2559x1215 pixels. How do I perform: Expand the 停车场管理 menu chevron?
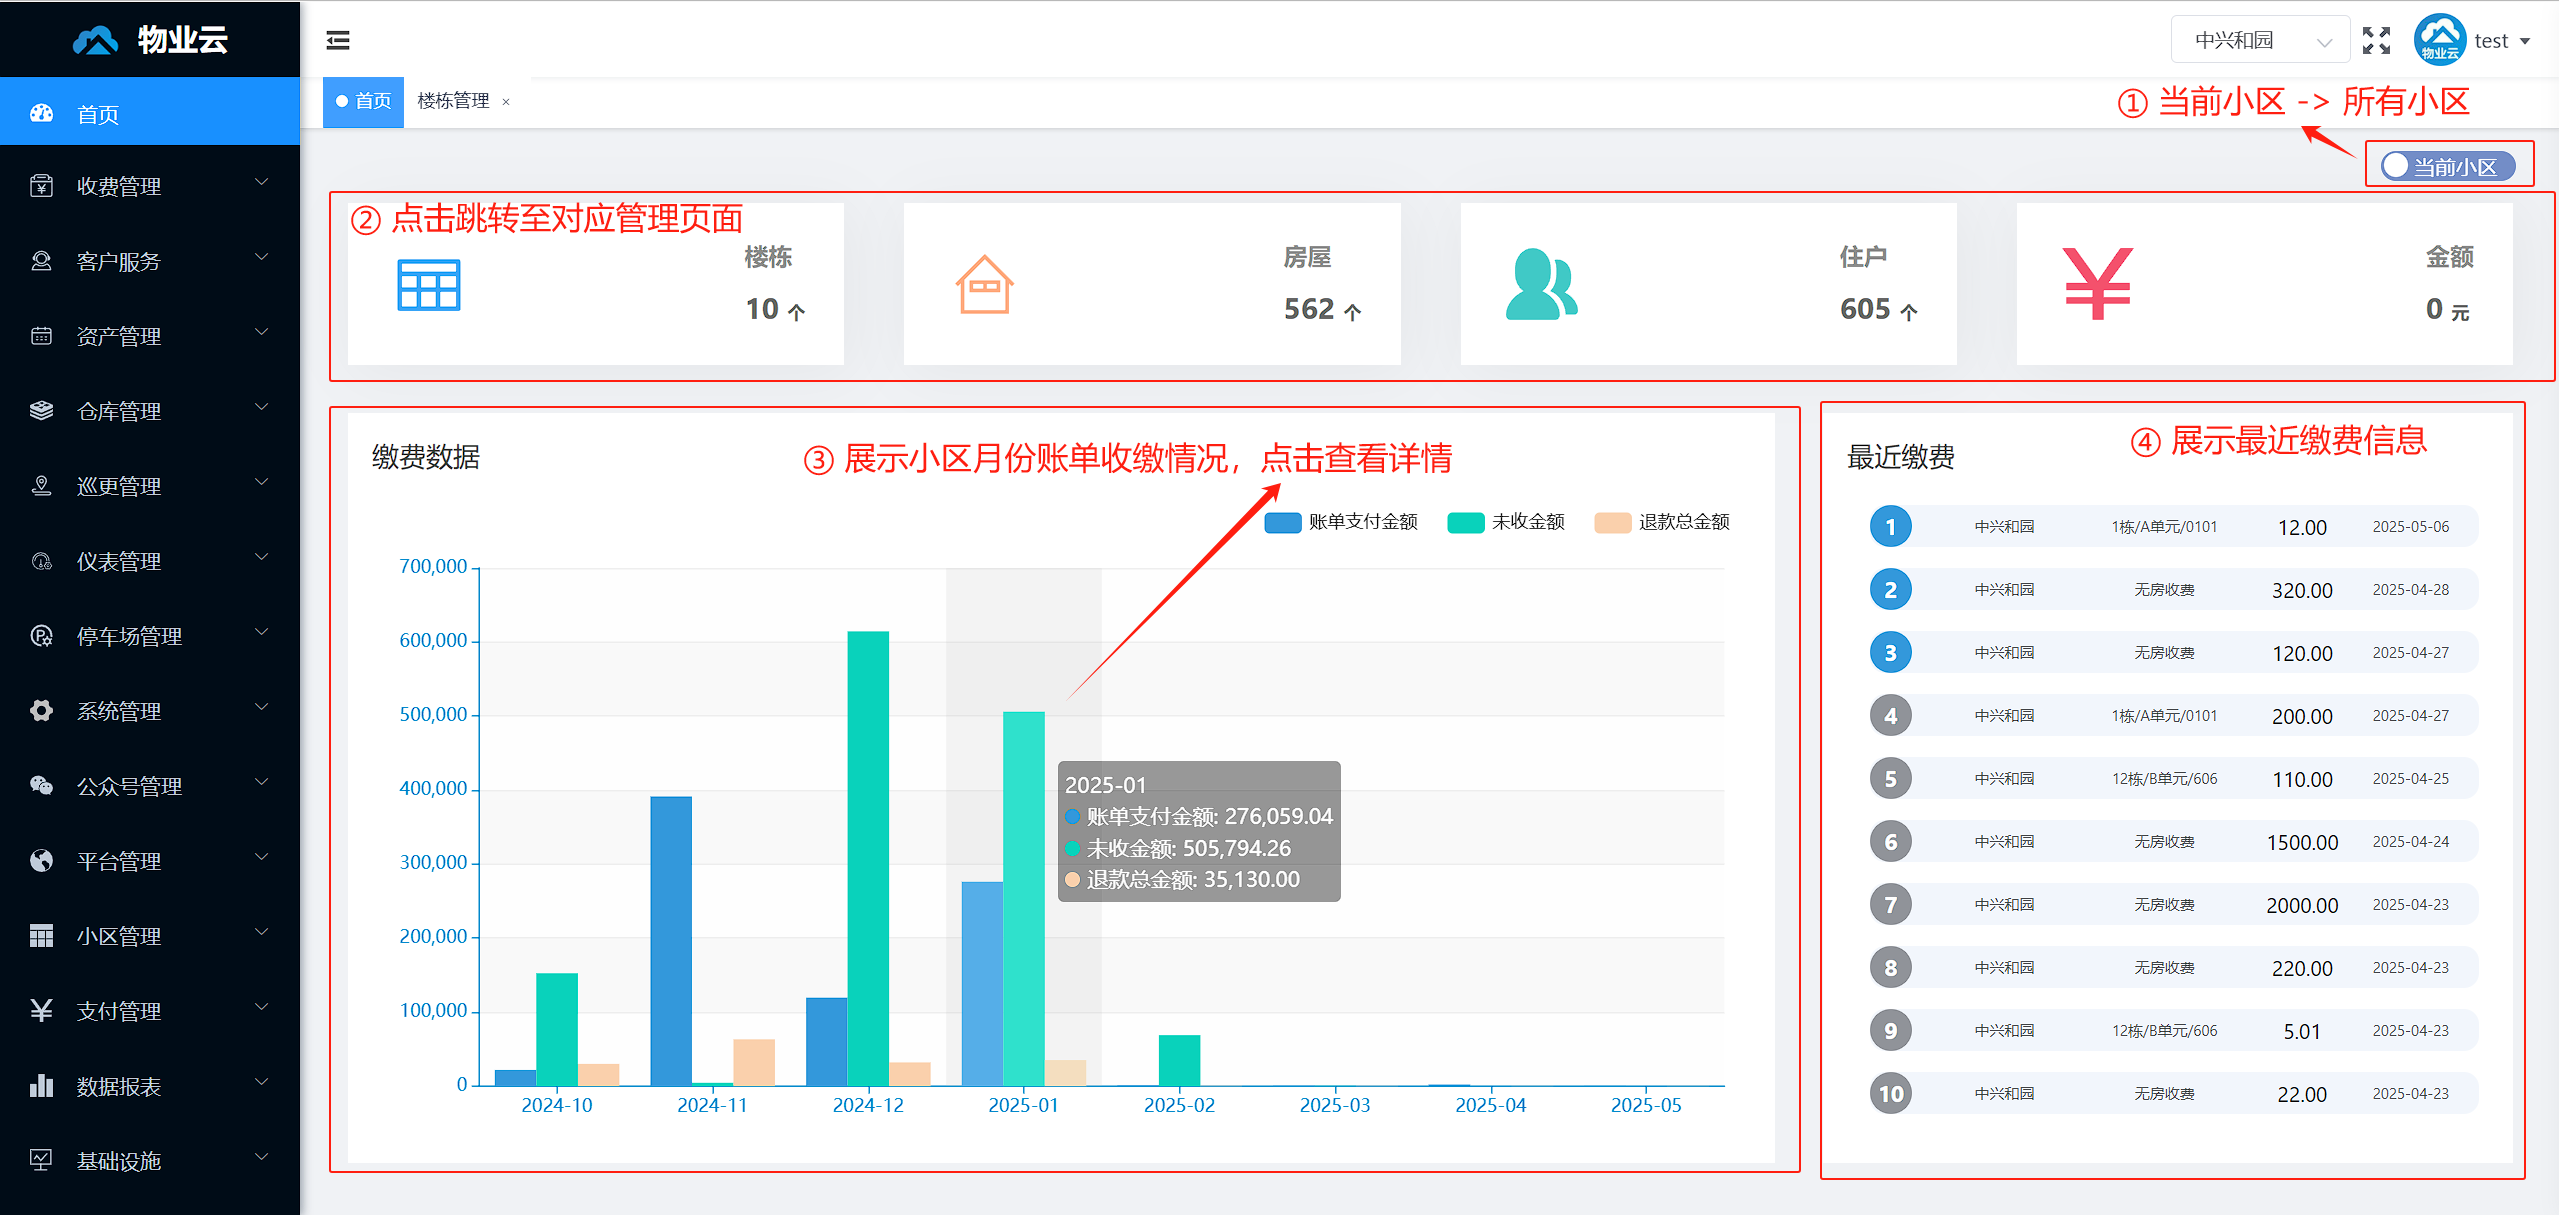(262, 632)
